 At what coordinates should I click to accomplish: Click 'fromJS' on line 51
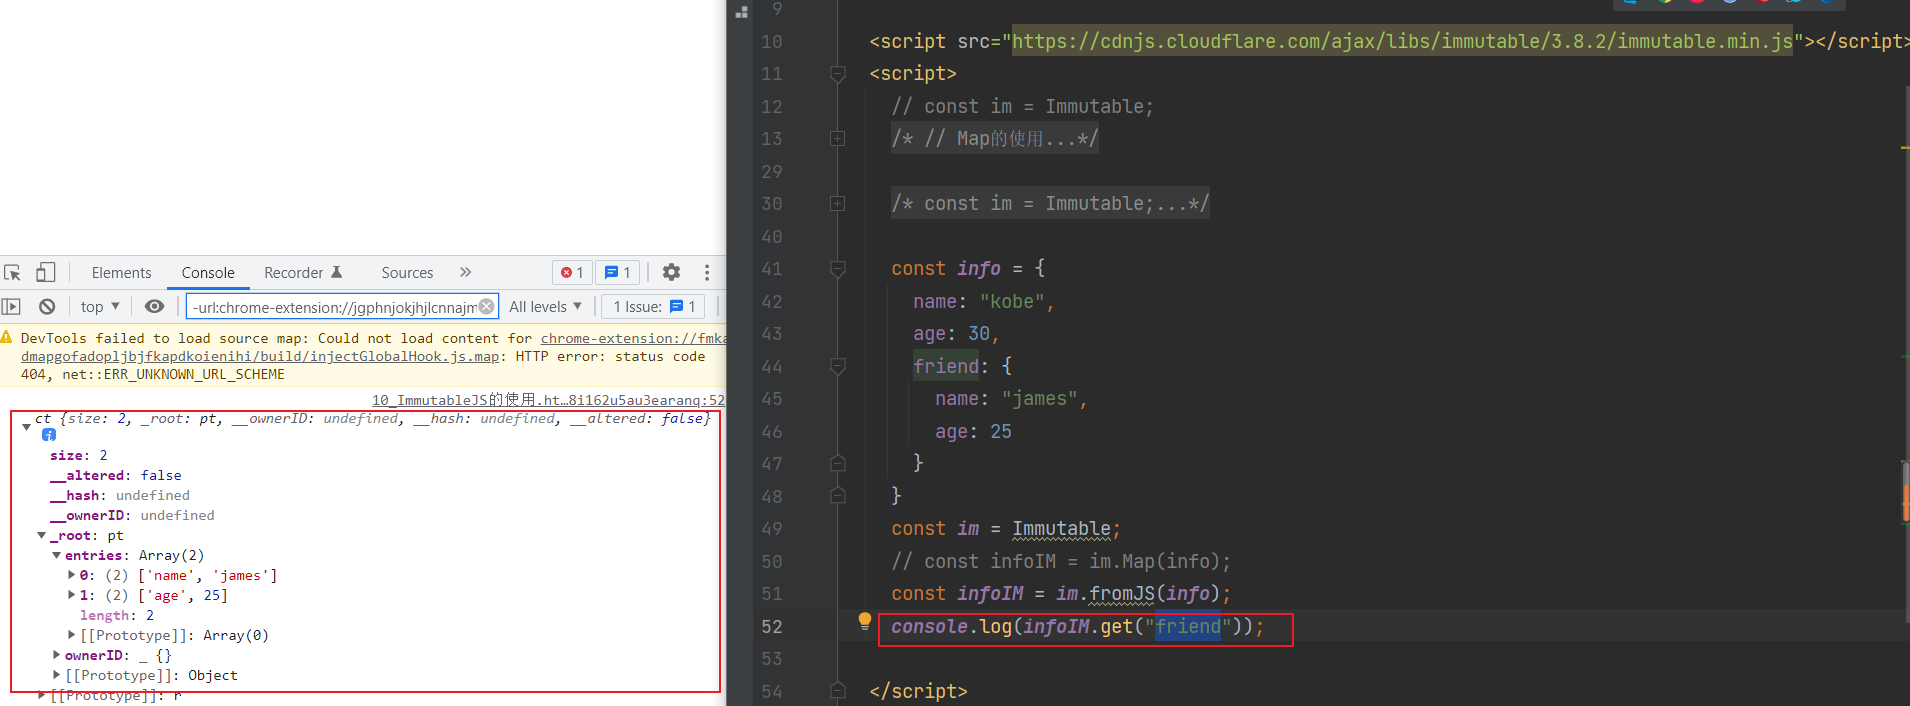1122,593
